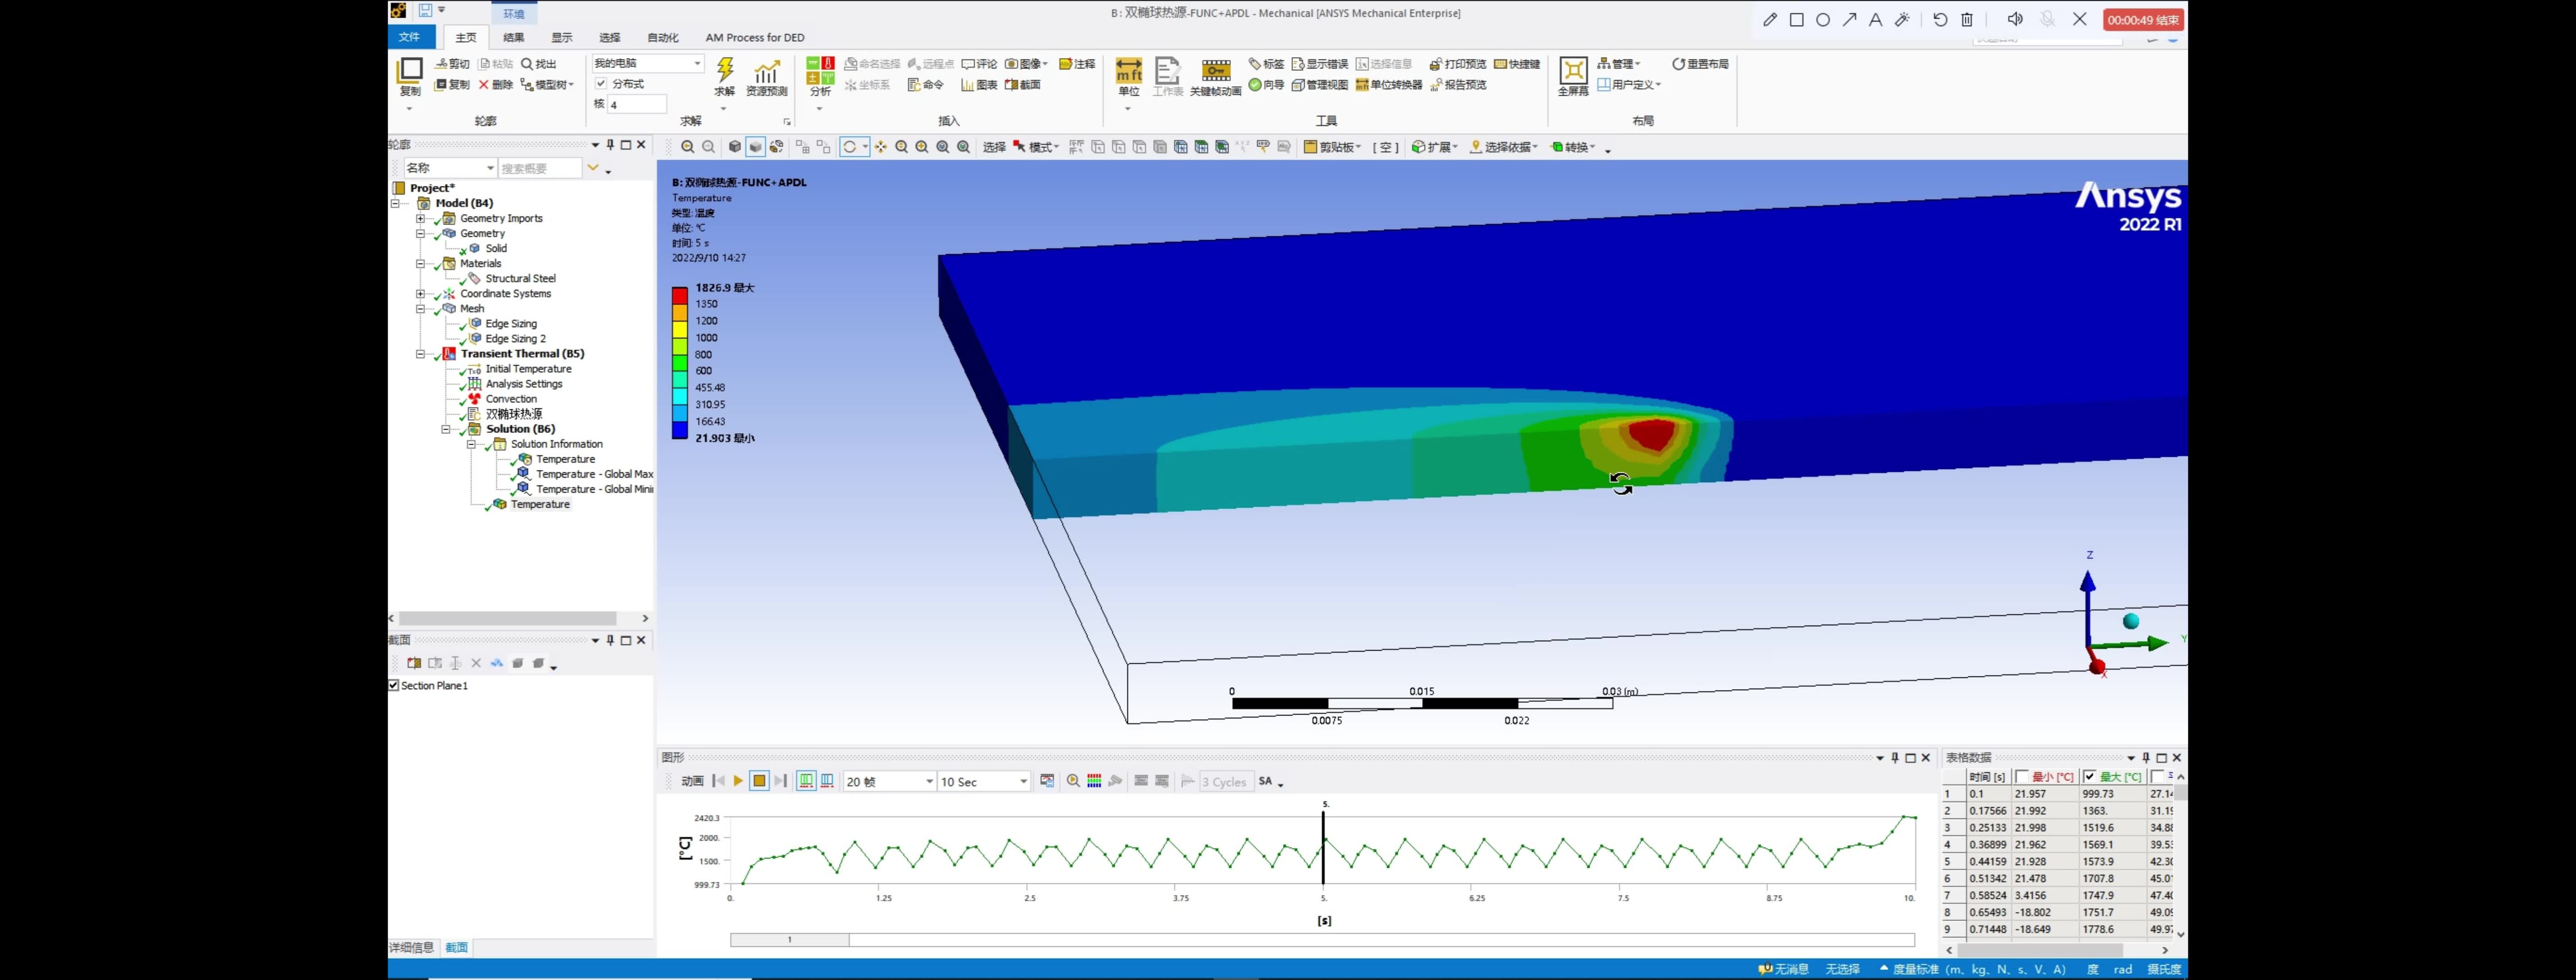The image size is (2576, 980).
Task: Open the 10 Sec duration dropdown
Action: pos(1021,781)
